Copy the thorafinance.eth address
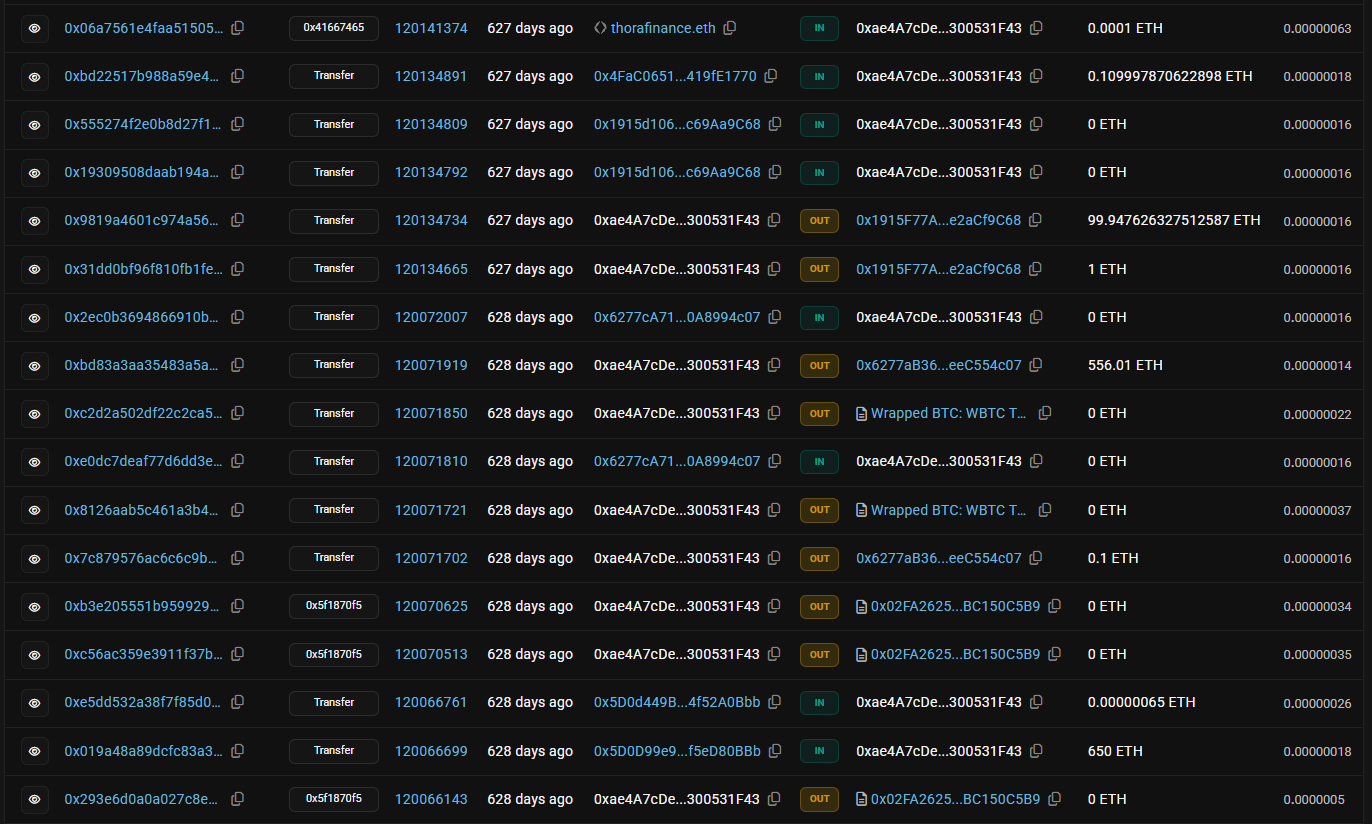The height and width of the screenshot is (824, 1372). point(730,28)
